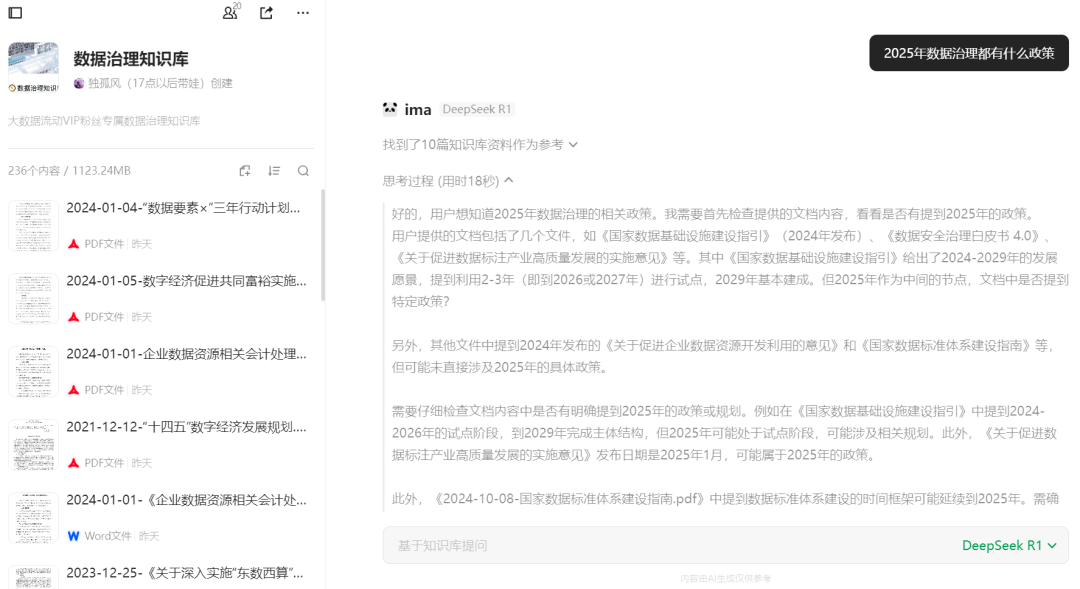
Task: Click thumbnail of 2021-12-12 十四五 file
Action: point(33,445)
